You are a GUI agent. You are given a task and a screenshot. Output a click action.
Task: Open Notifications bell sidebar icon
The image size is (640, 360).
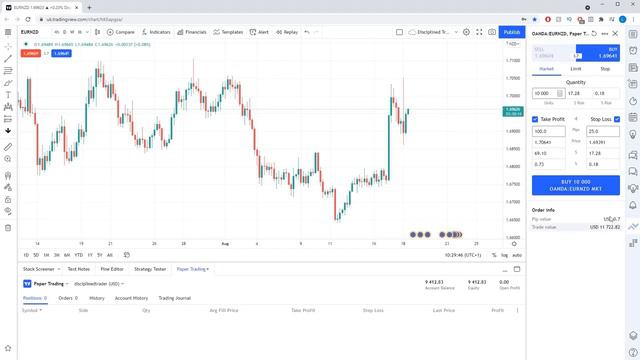(633, 204)
